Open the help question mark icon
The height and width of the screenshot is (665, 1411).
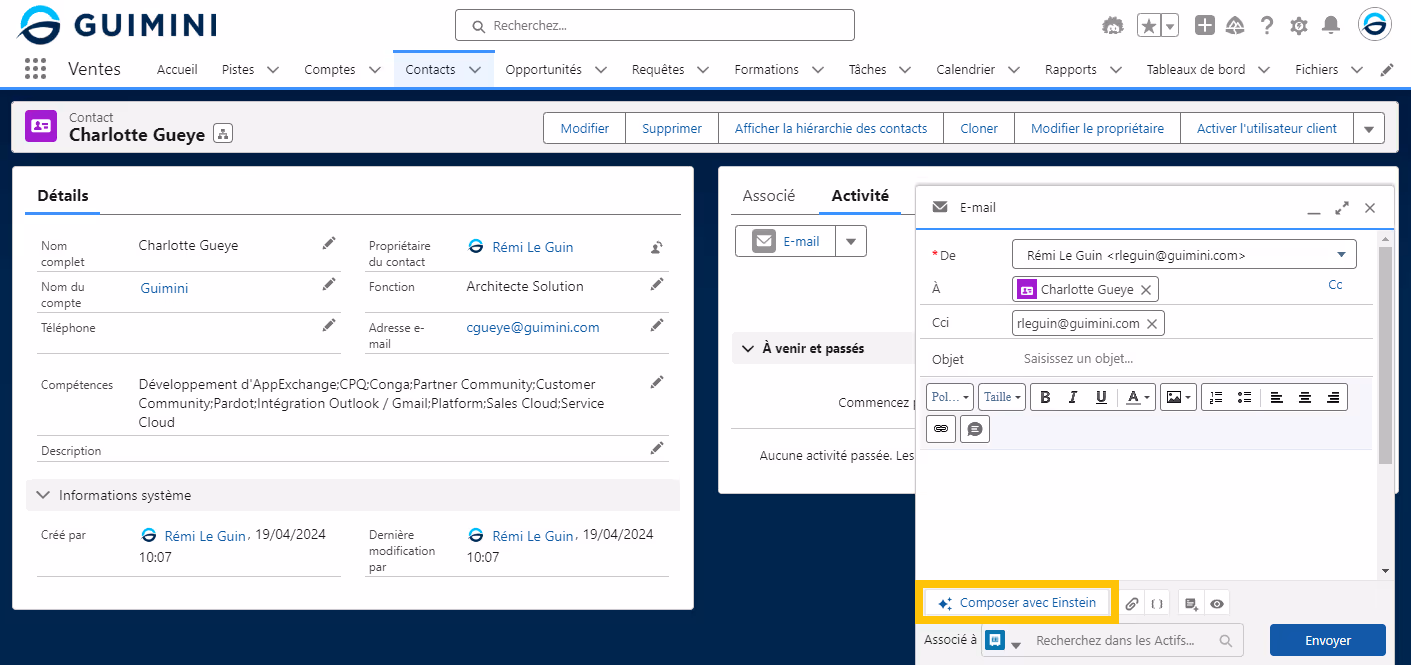pos(1267,25)
